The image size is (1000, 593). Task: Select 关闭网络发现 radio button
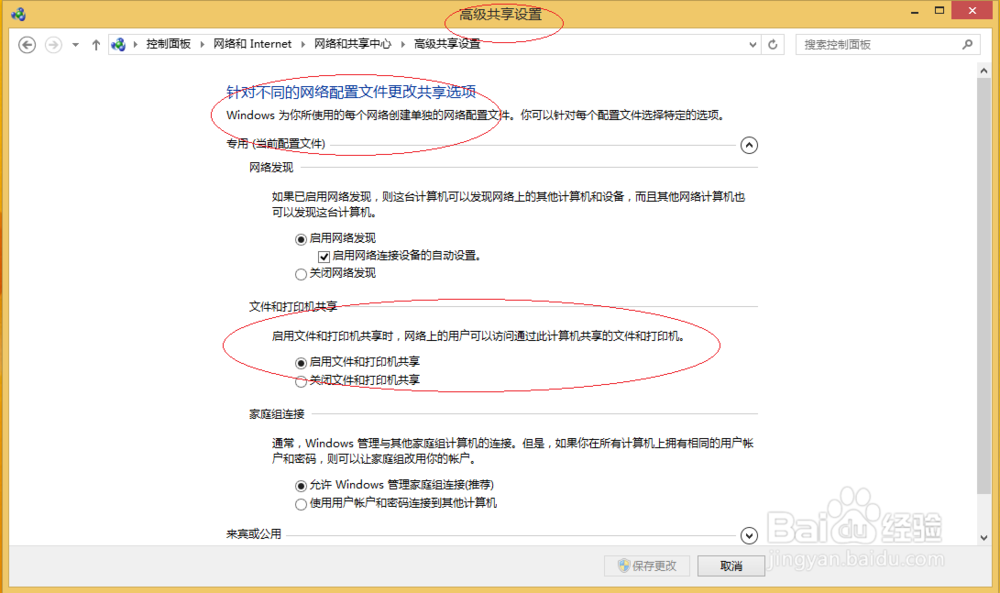pos(300,273)
